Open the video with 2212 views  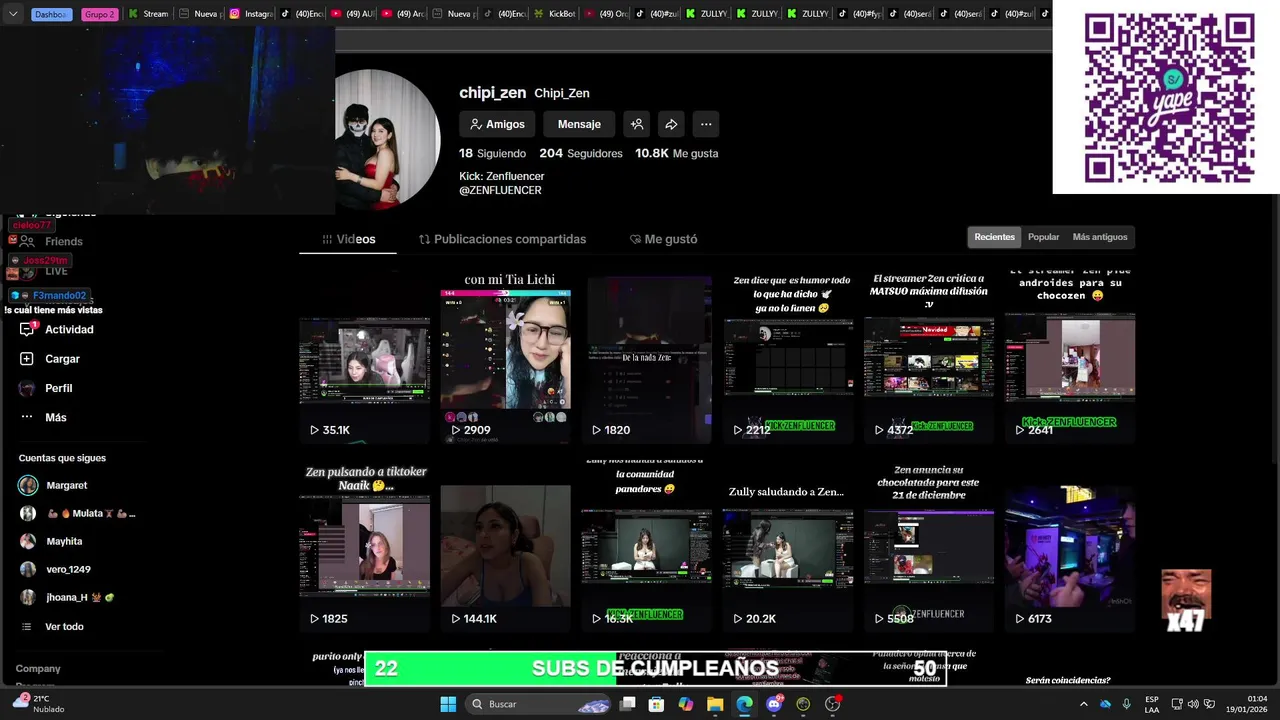click(x=788, y=357)
